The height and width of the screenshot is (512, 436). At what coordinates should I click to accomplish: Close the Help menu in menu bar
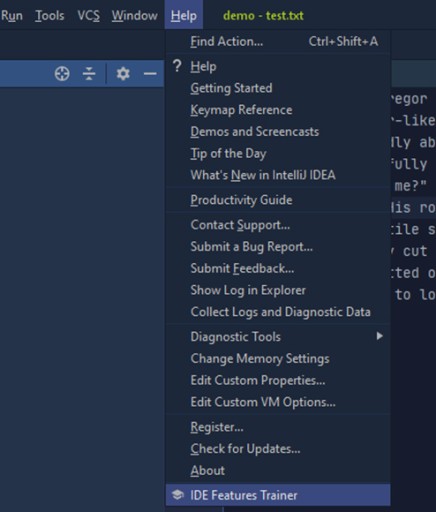tap(184, 15)
